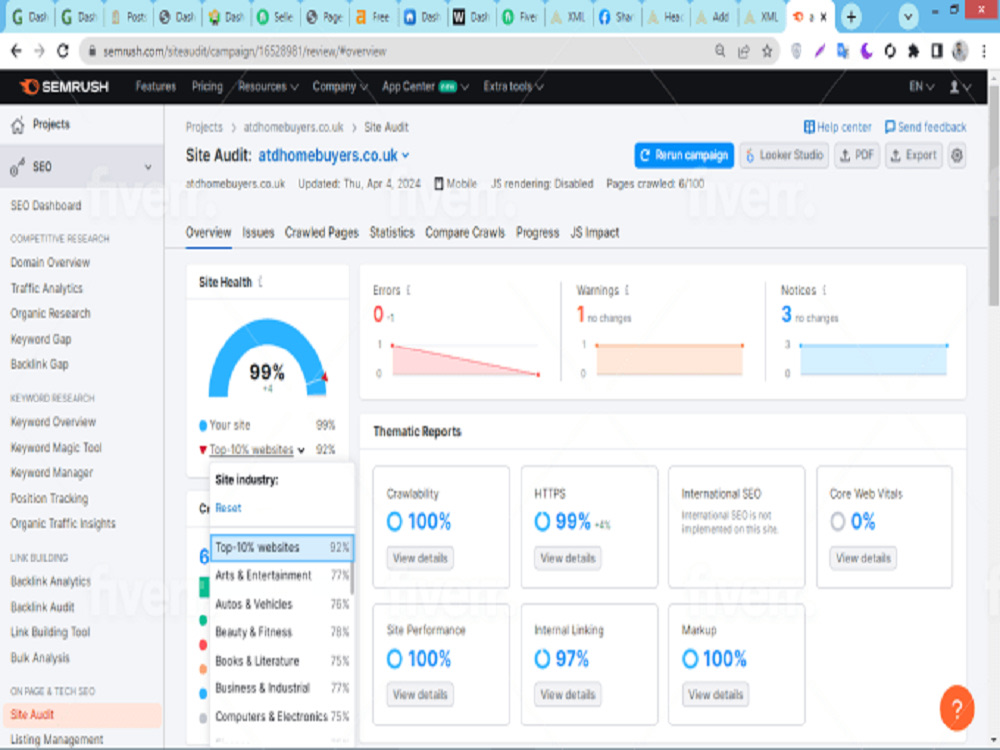
Task: Open Chrome three-dot menu
Action: pyautogui.click(x=984, y=51)
